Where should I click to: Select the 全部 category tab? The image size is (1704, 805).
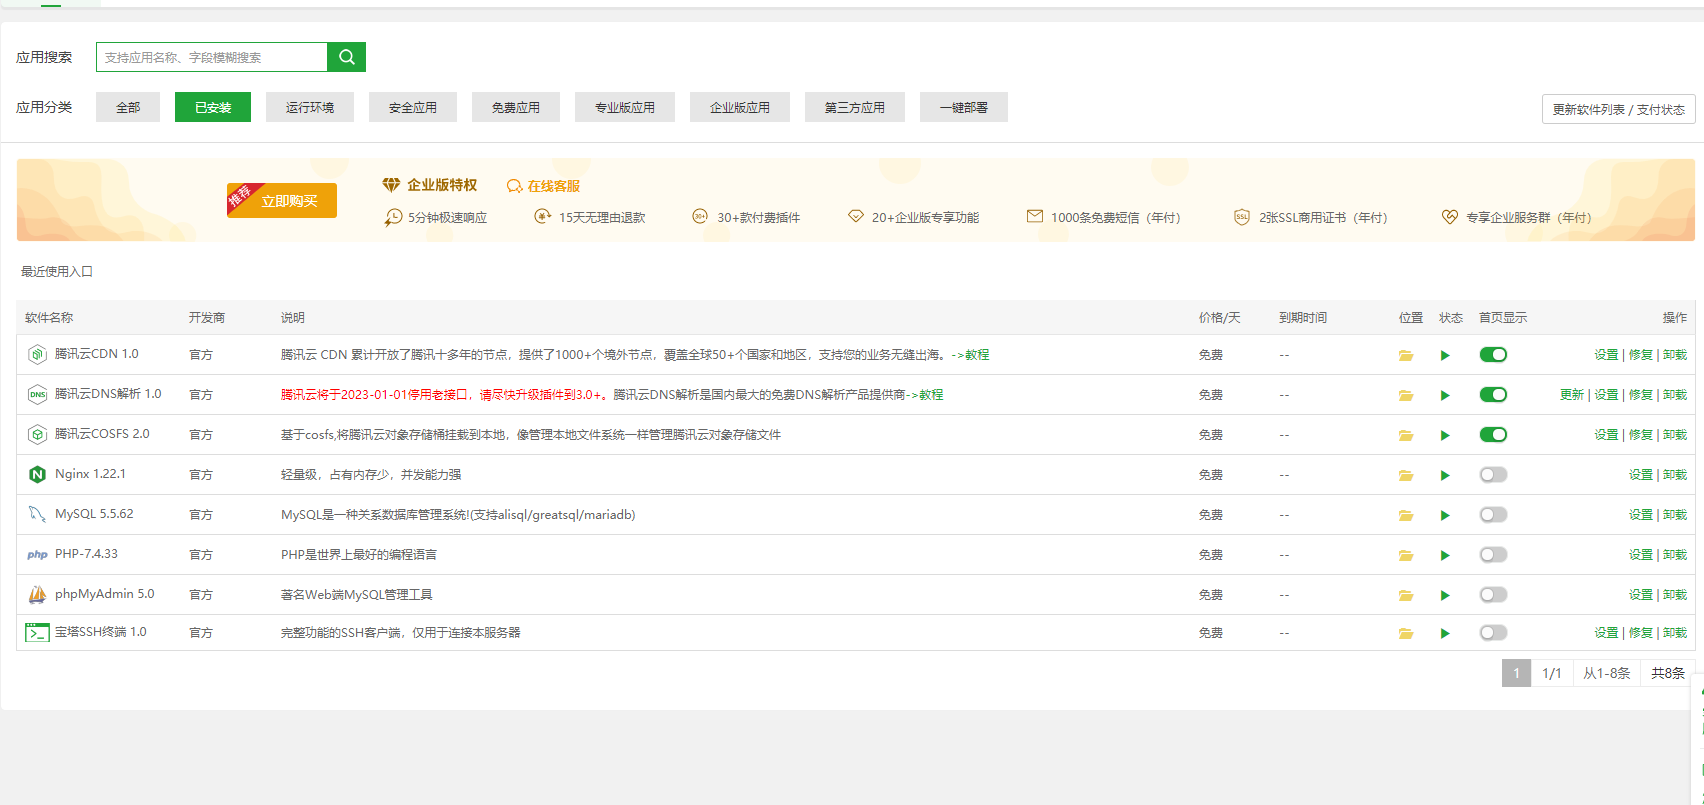pos(128,107)
